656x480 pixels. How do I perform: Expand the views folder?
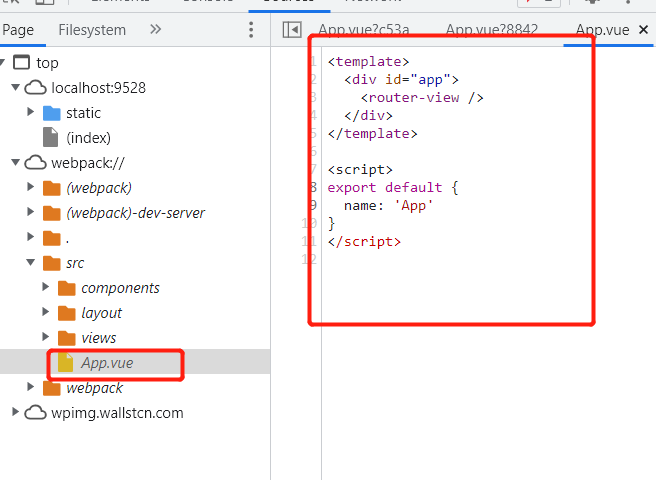(46, 337)
